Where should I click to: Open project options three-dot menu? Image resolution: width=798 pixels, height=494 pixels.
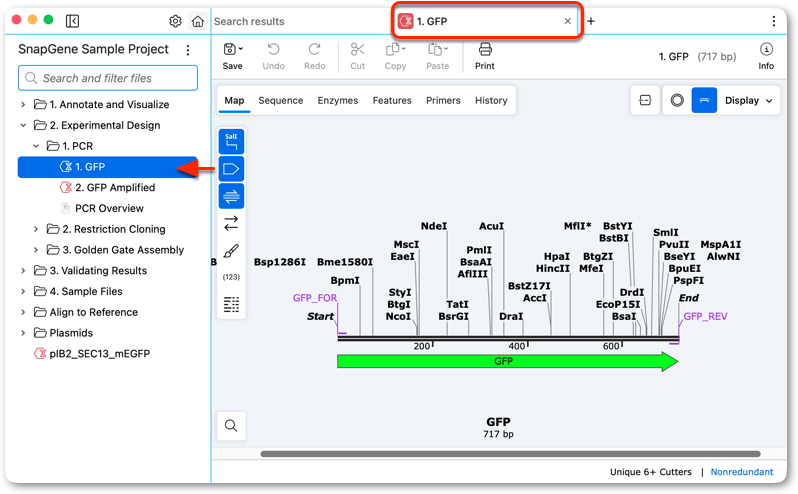pos(188,50)
